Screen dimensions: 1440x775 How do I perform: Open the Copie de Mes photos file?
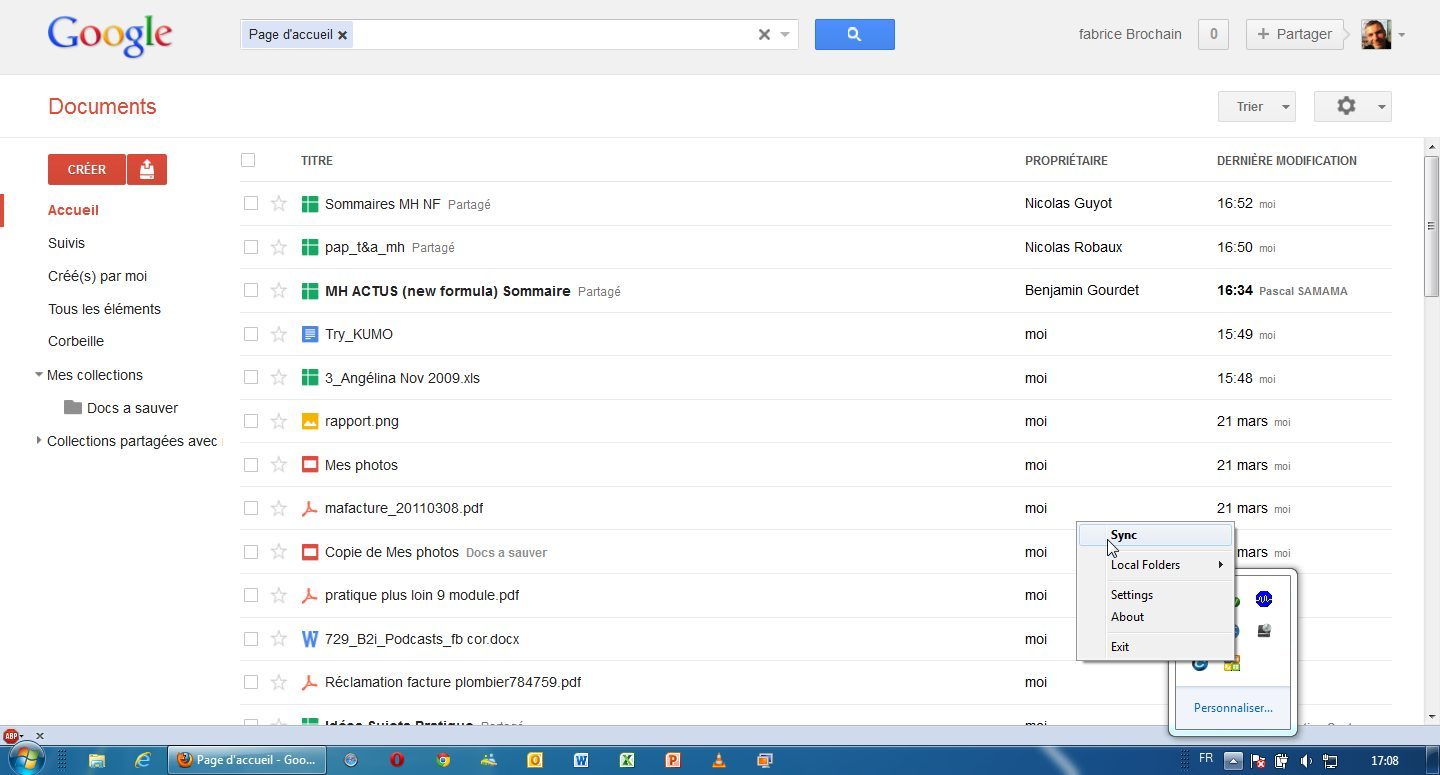392,552
